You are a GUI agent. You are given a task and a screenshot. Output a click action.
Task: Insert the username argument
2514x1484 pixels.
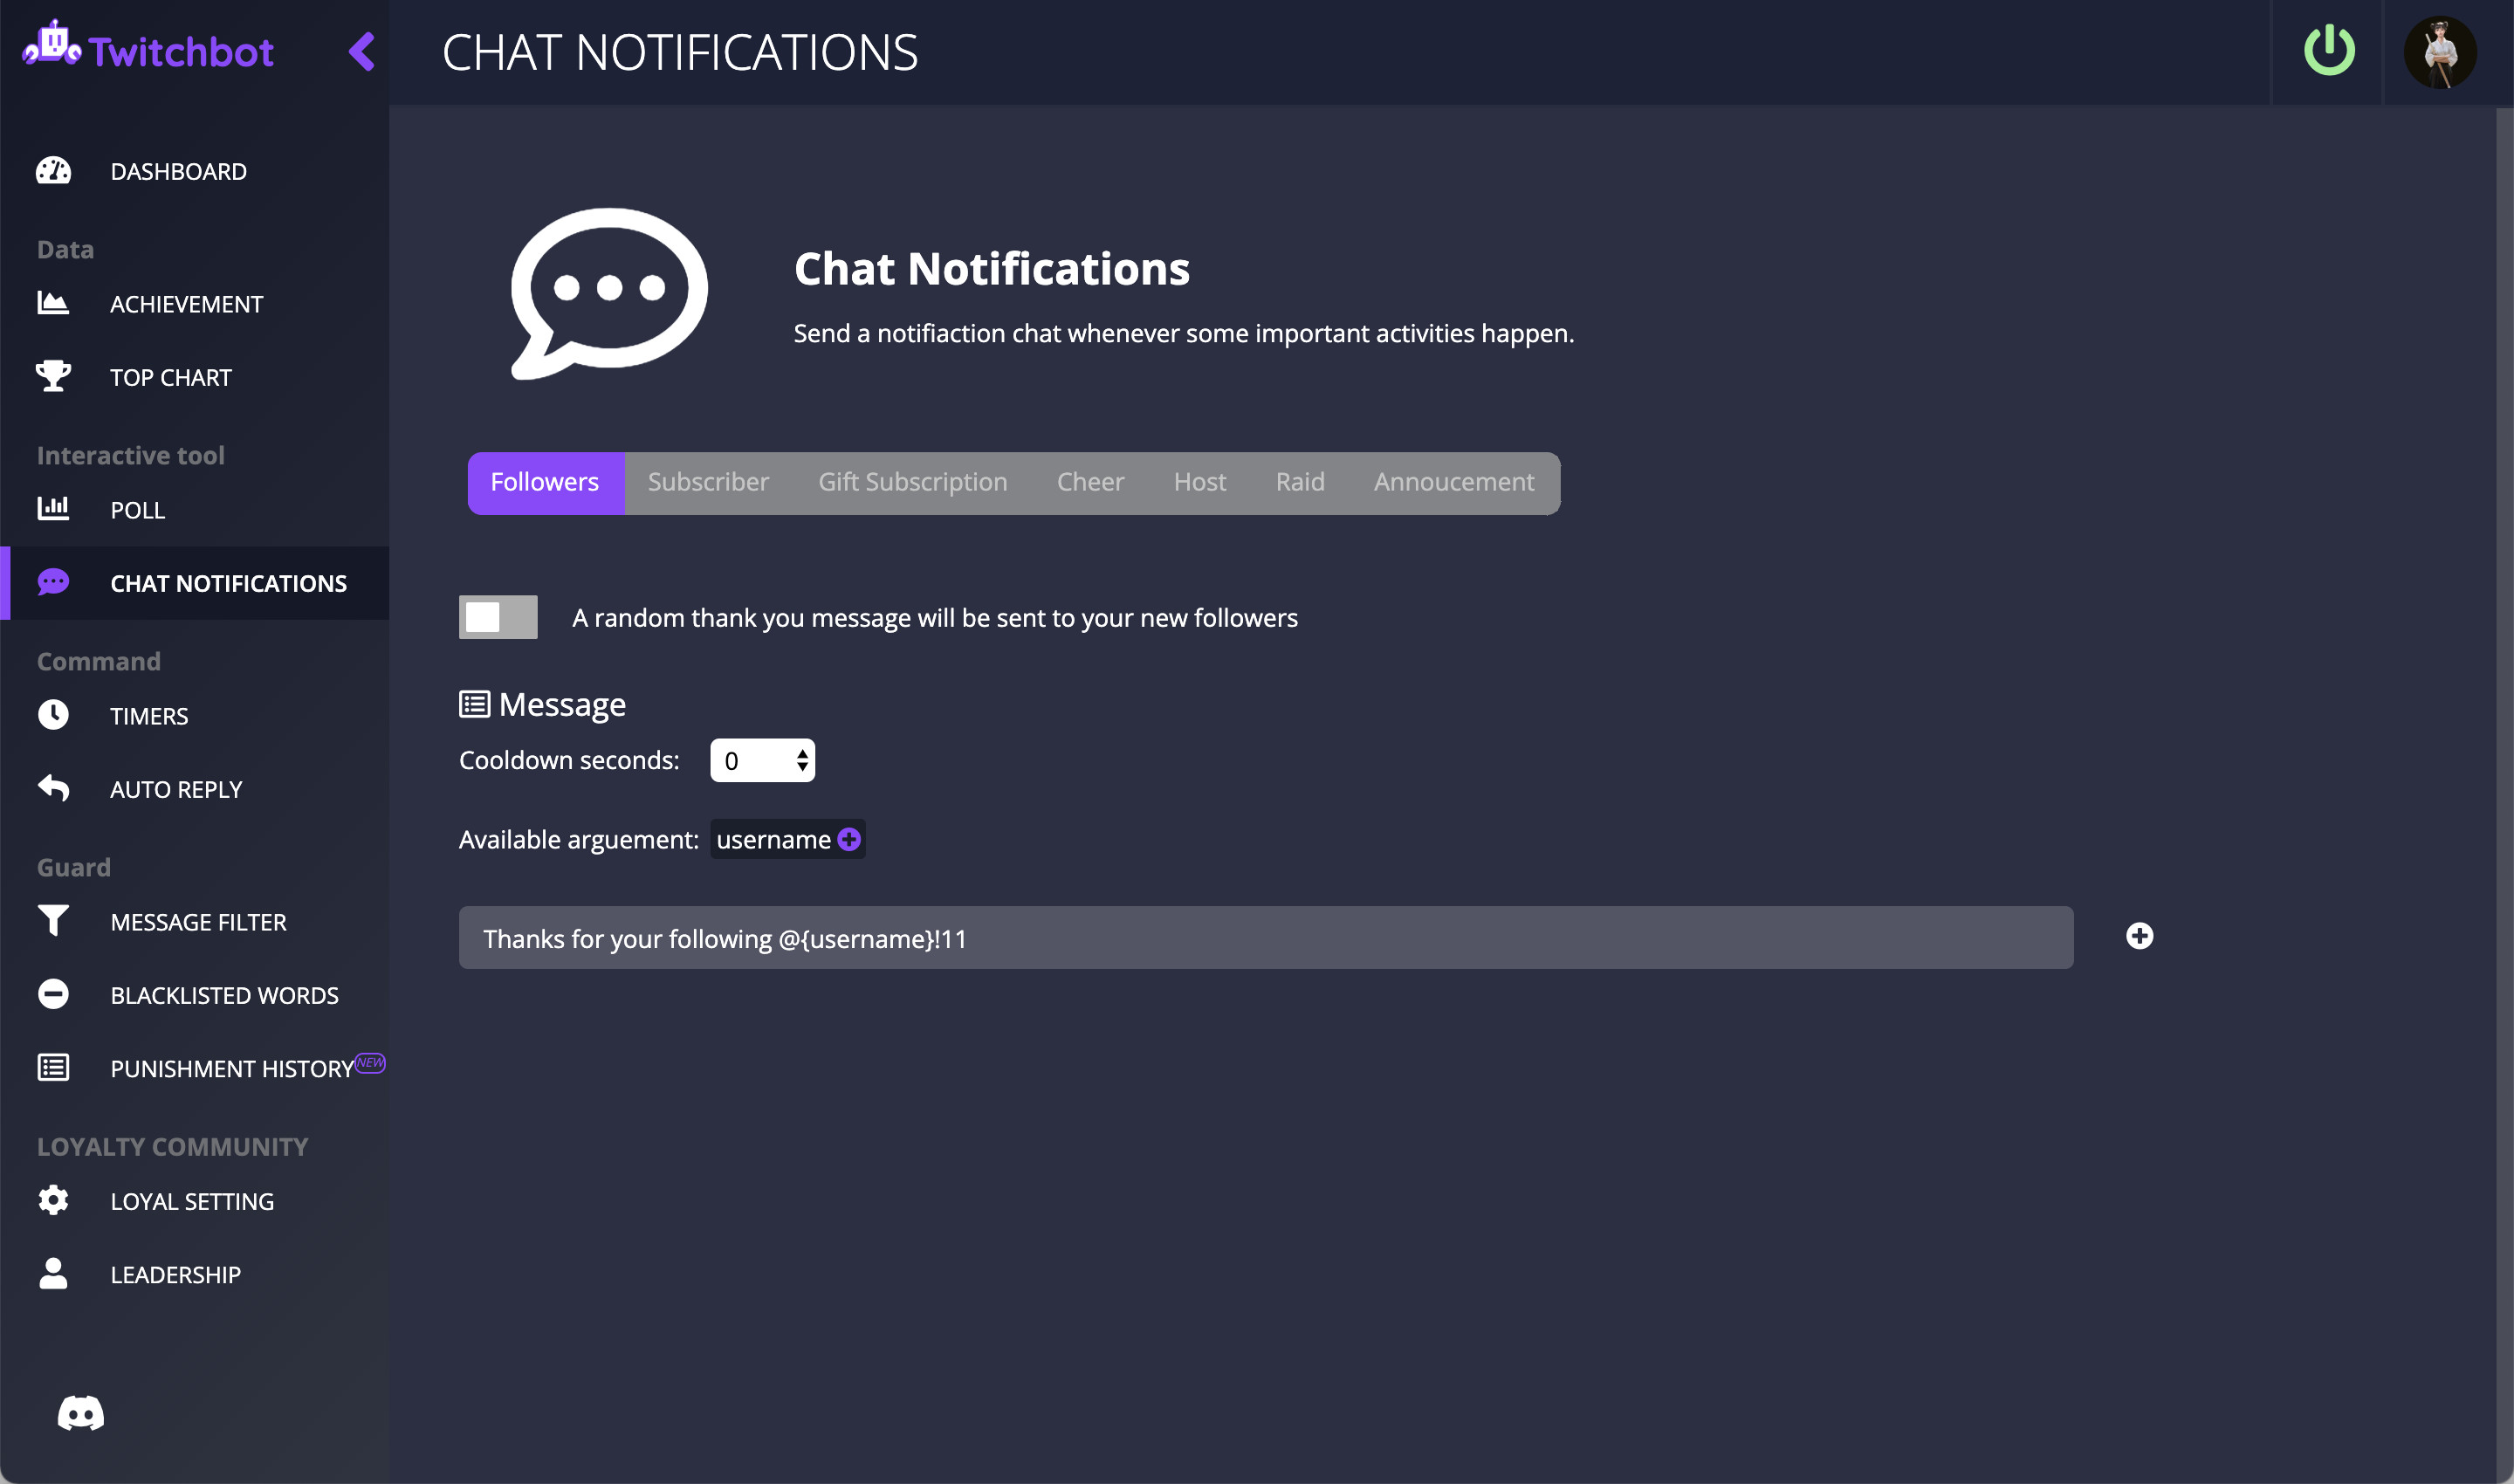848,840
